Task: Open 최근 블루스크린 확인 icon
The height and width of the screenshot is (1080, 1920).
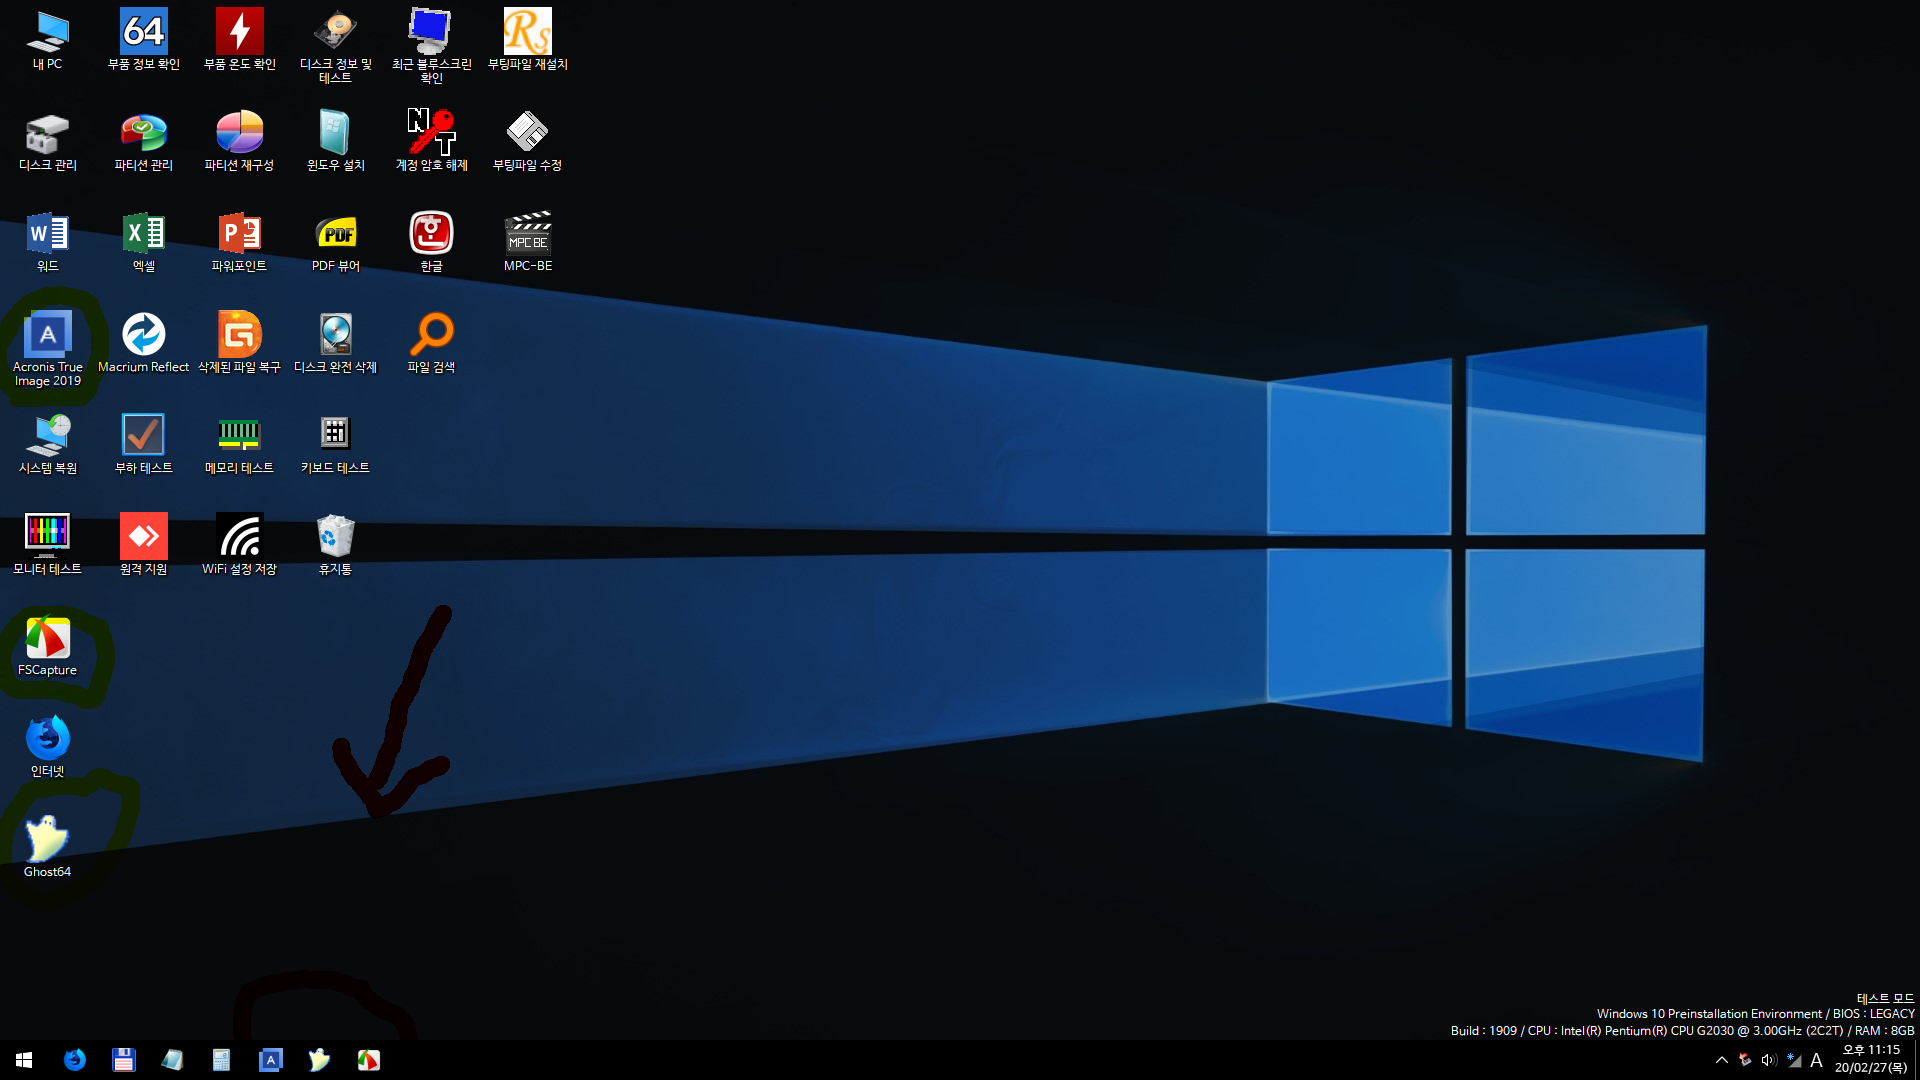Action: [x=431, y=46]
